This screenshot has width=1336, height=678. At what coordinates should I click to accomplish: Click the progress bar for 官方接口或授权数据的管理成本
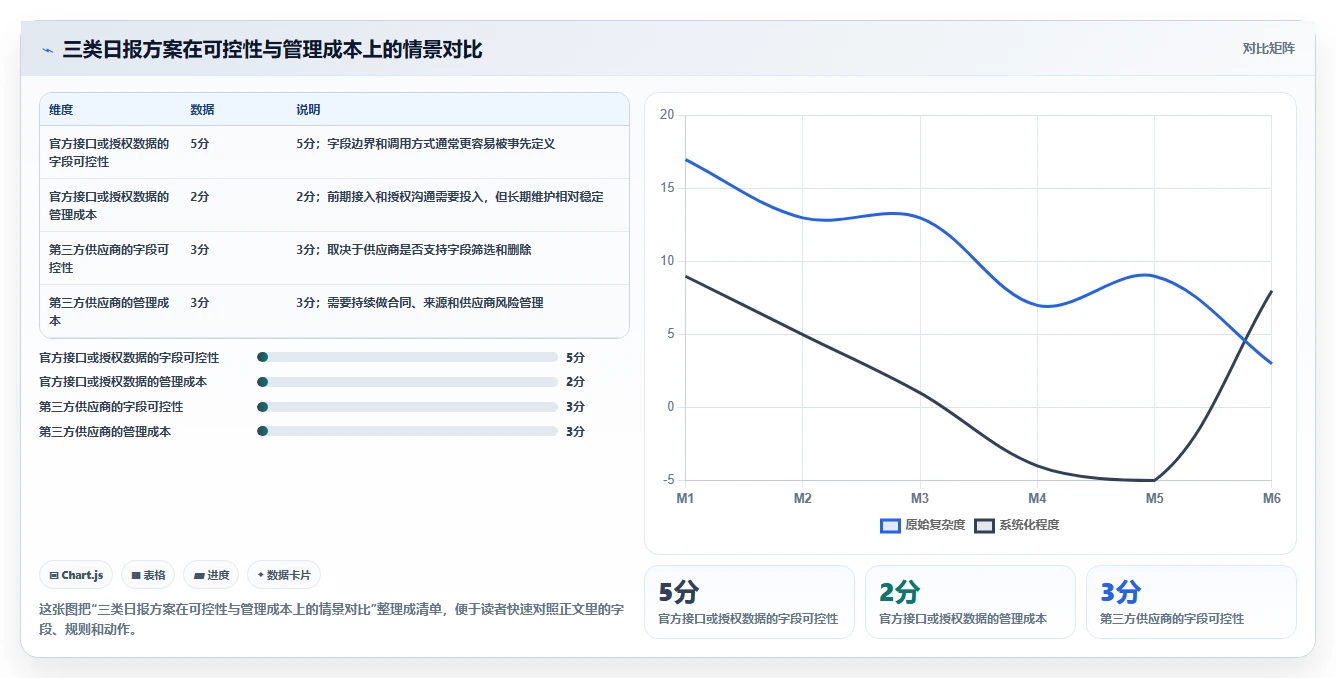coord(407,382)
